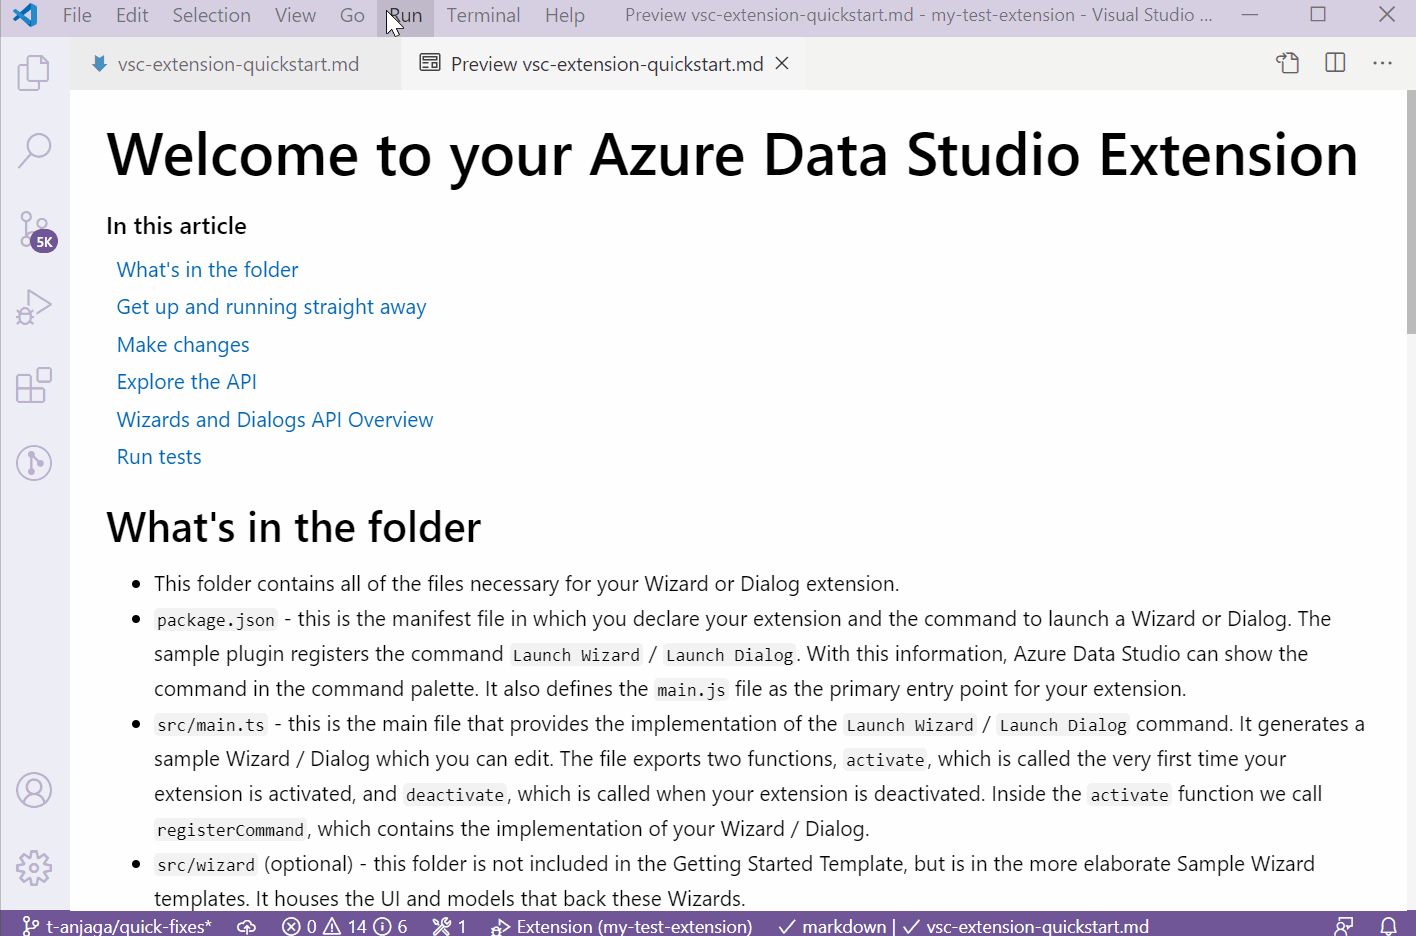Click the feedback icon in status bar
1416x936 pixels.
pos(1344,926)
